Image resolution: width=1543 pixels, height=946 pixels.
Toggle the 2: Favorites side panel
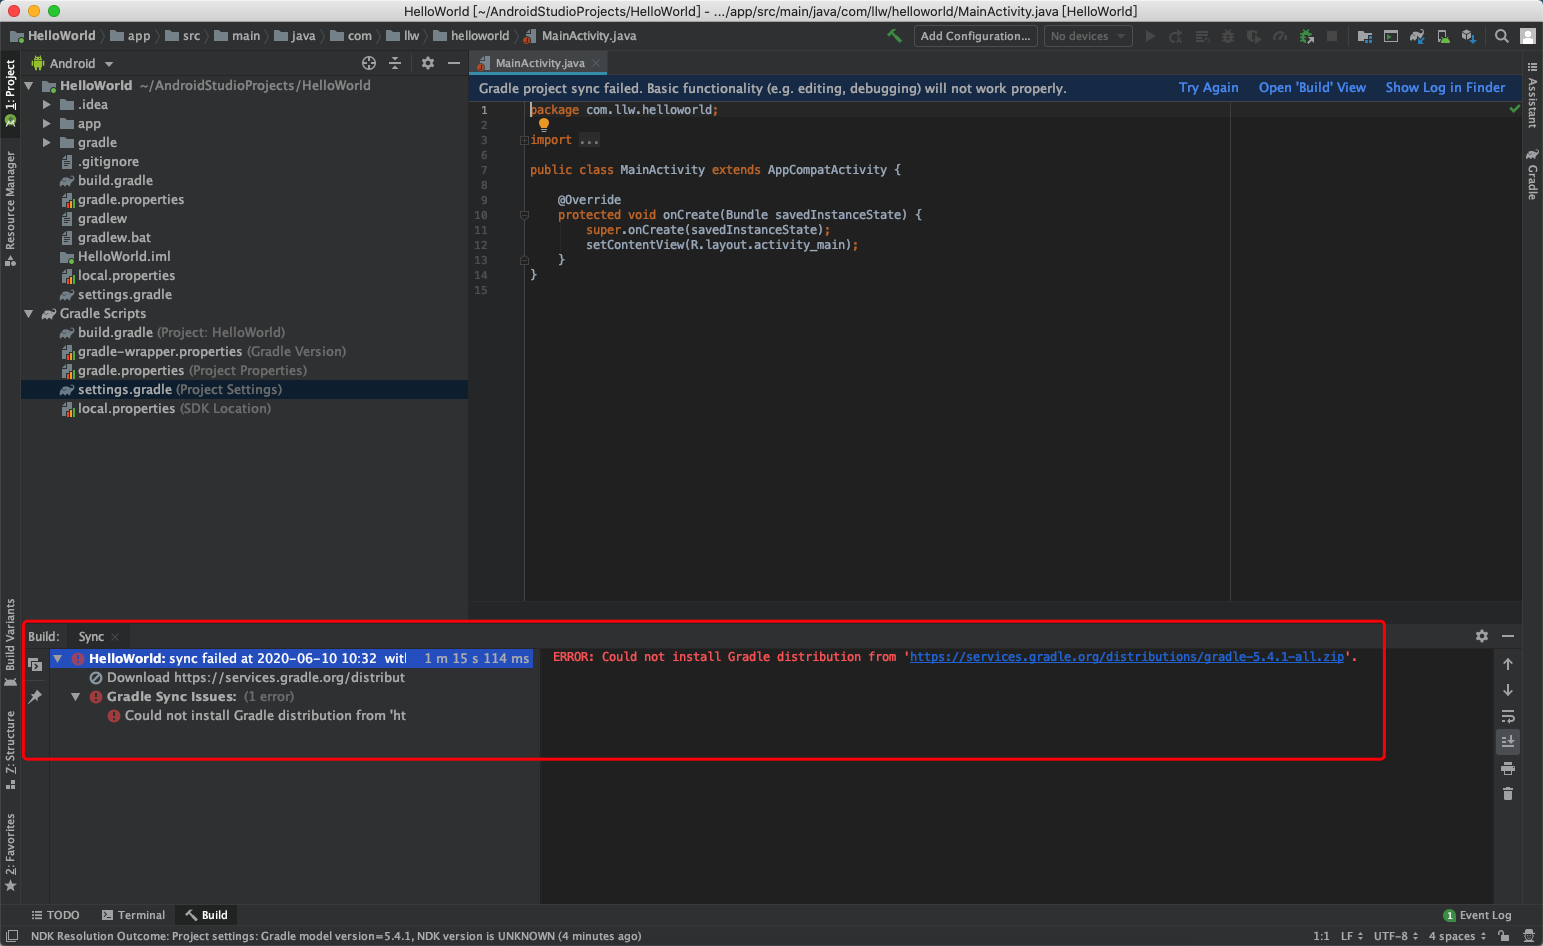coord(10,853)
